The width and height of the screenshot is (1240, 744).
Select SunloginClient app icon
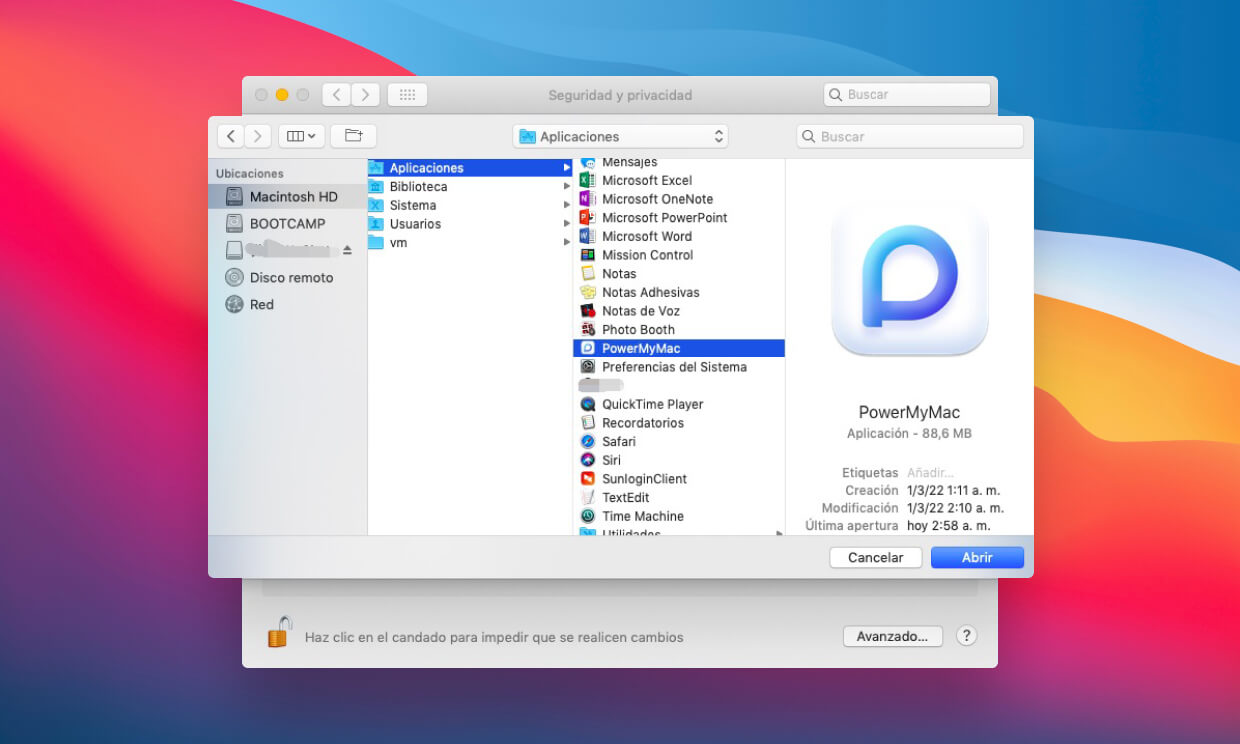(588, 479)
